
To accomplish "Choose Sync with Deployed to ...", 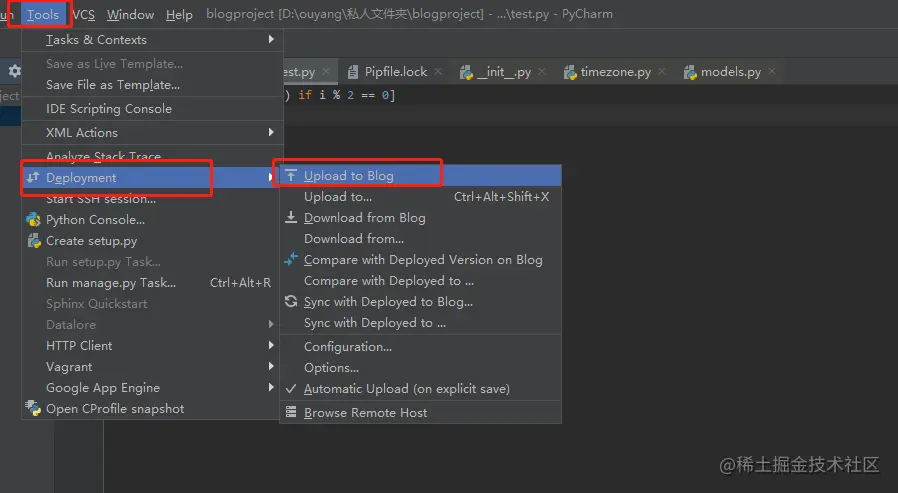I will pyautogui.click(x=420, y=323).
